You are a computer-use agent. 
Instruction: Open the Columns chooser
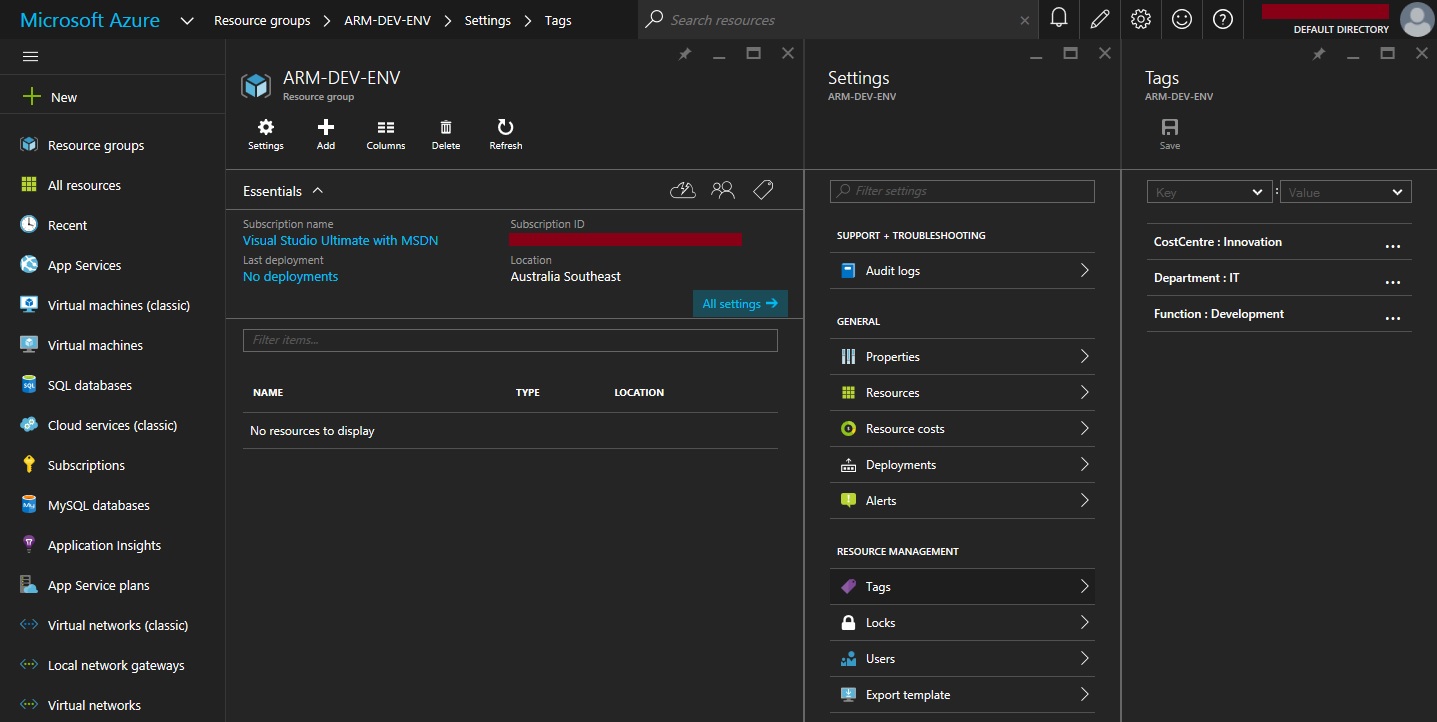(x=386, y=135)
